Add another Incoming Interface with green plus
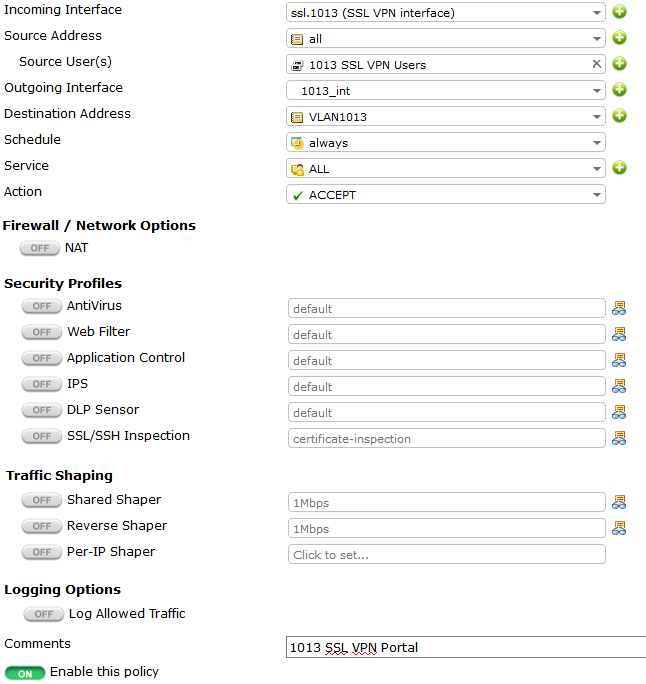Screen dimensions: 646x684 pos(619,12)
